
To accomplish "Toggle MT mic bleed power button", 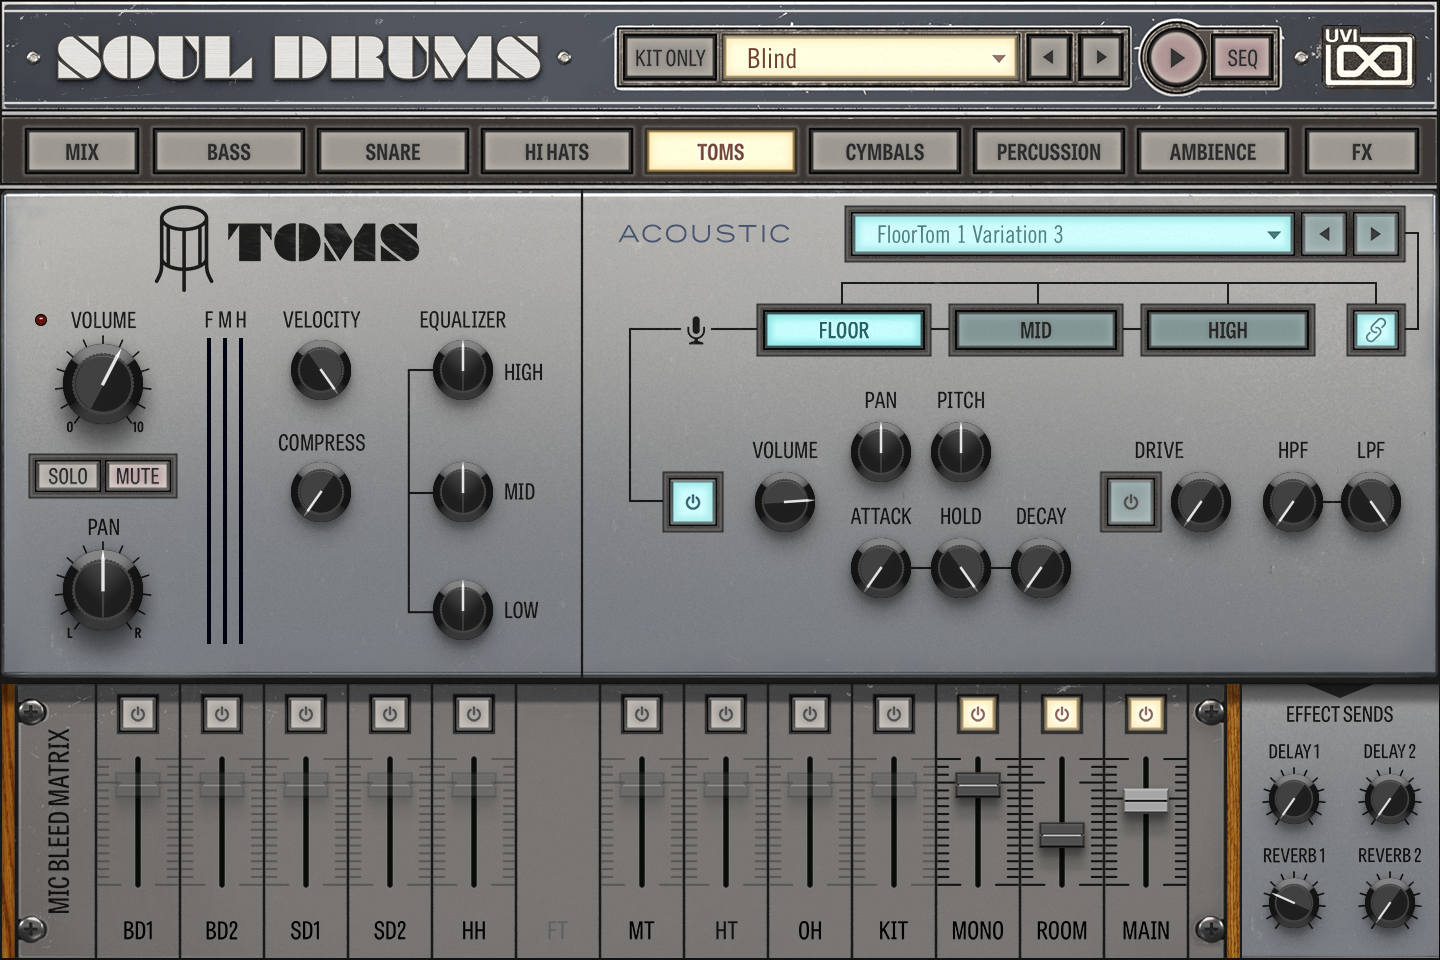I will pyautogui.click(x=642, y=714).
